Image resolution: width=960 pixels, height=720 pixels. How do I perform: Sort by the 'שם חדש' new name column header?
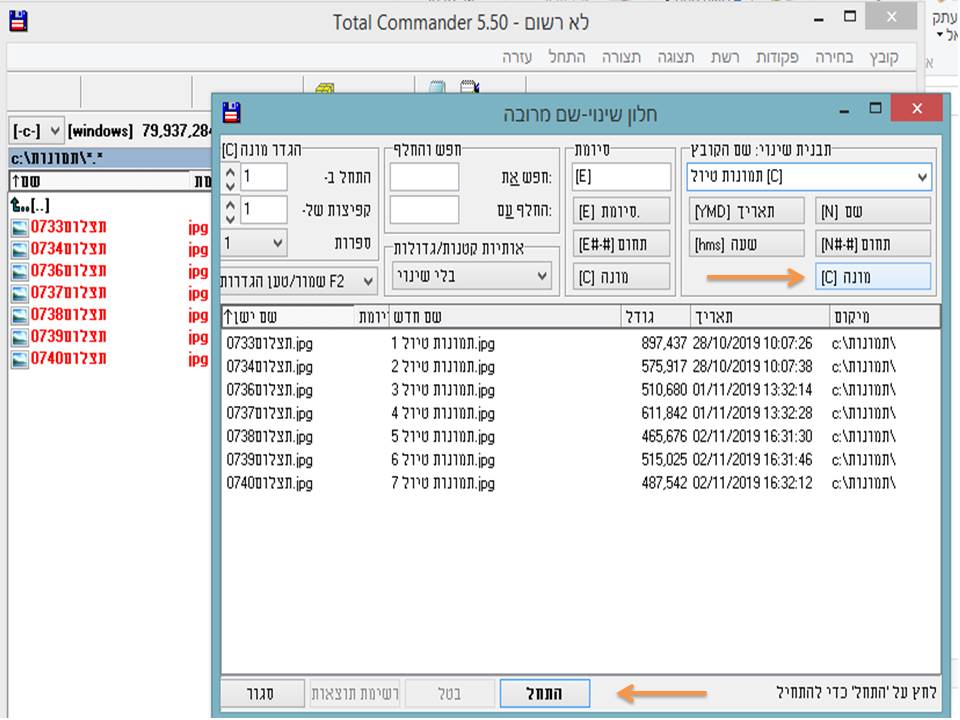click(505, 317)
